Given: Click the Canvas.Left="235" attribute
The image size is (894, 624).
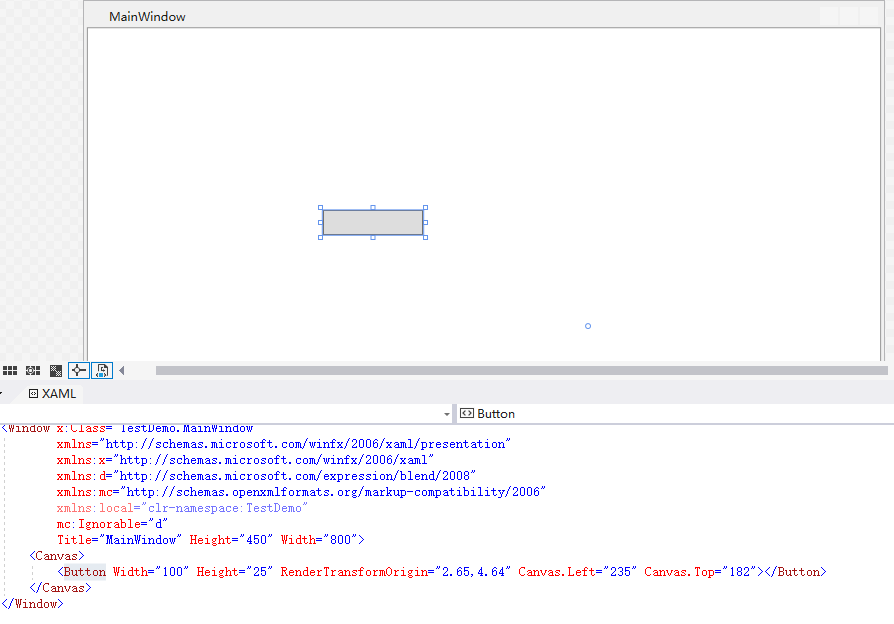Looking at the screenshot, I should pos(577,572).
